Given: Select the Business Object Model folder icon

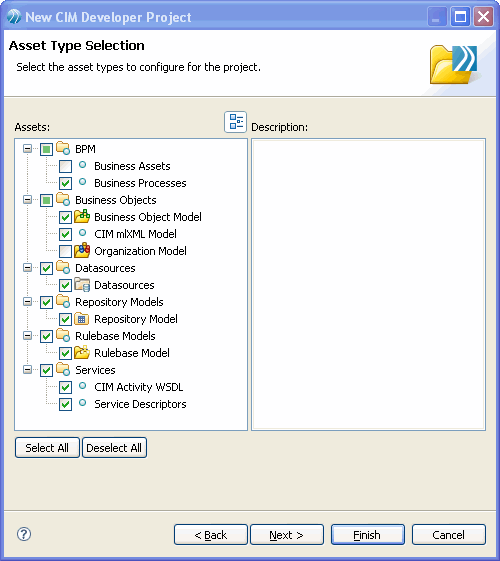Looking at the screenshot, I should point(82,216).
